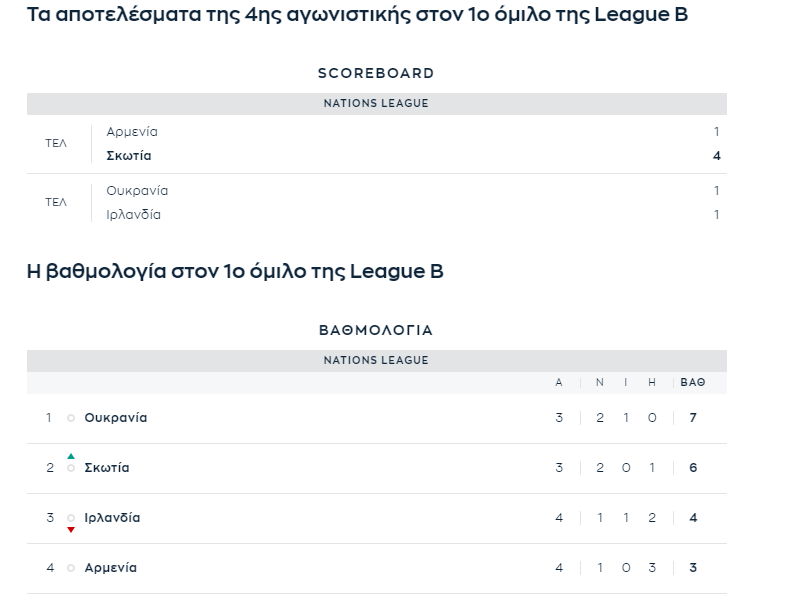This screenshot has width=806, height=609.
Task: Click the circle icon next to Σκωτία
Action: click(x=71, y=468)
